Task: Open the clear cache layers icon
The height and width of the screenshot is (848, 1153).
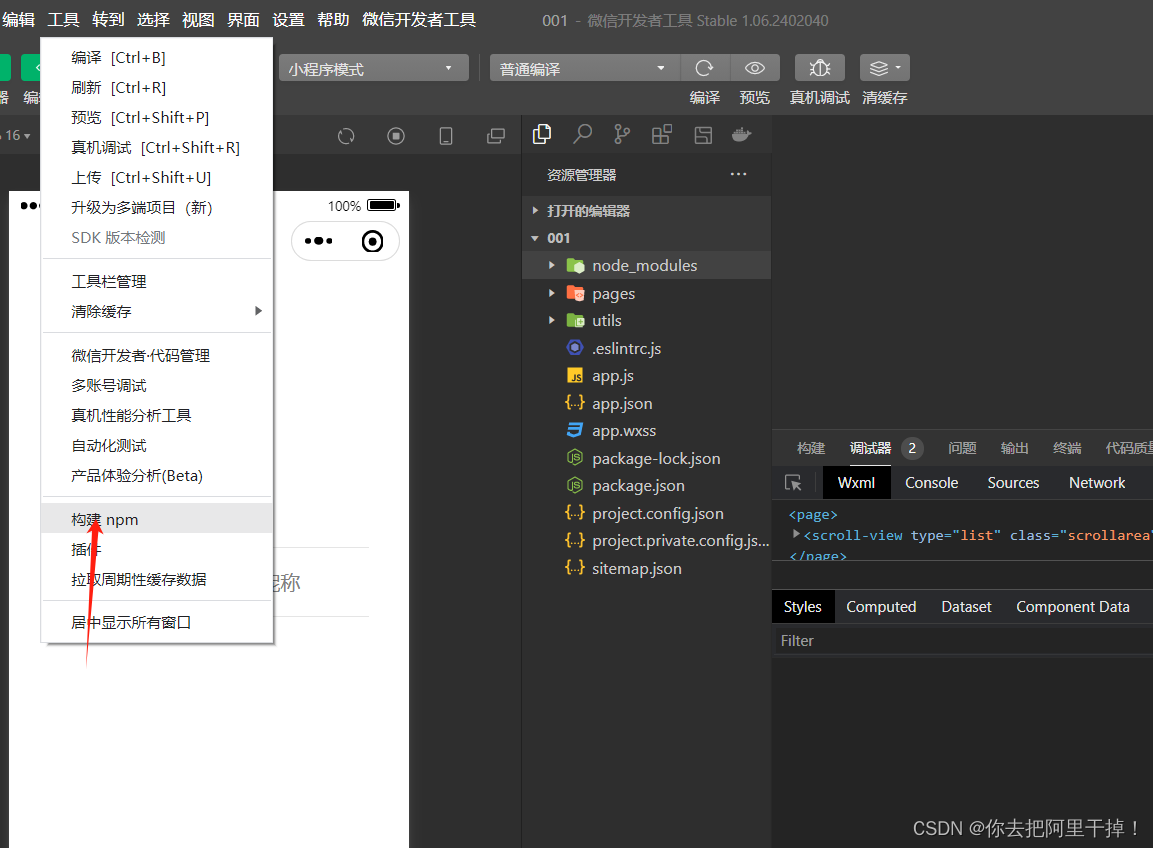Action: pos(885,68)
